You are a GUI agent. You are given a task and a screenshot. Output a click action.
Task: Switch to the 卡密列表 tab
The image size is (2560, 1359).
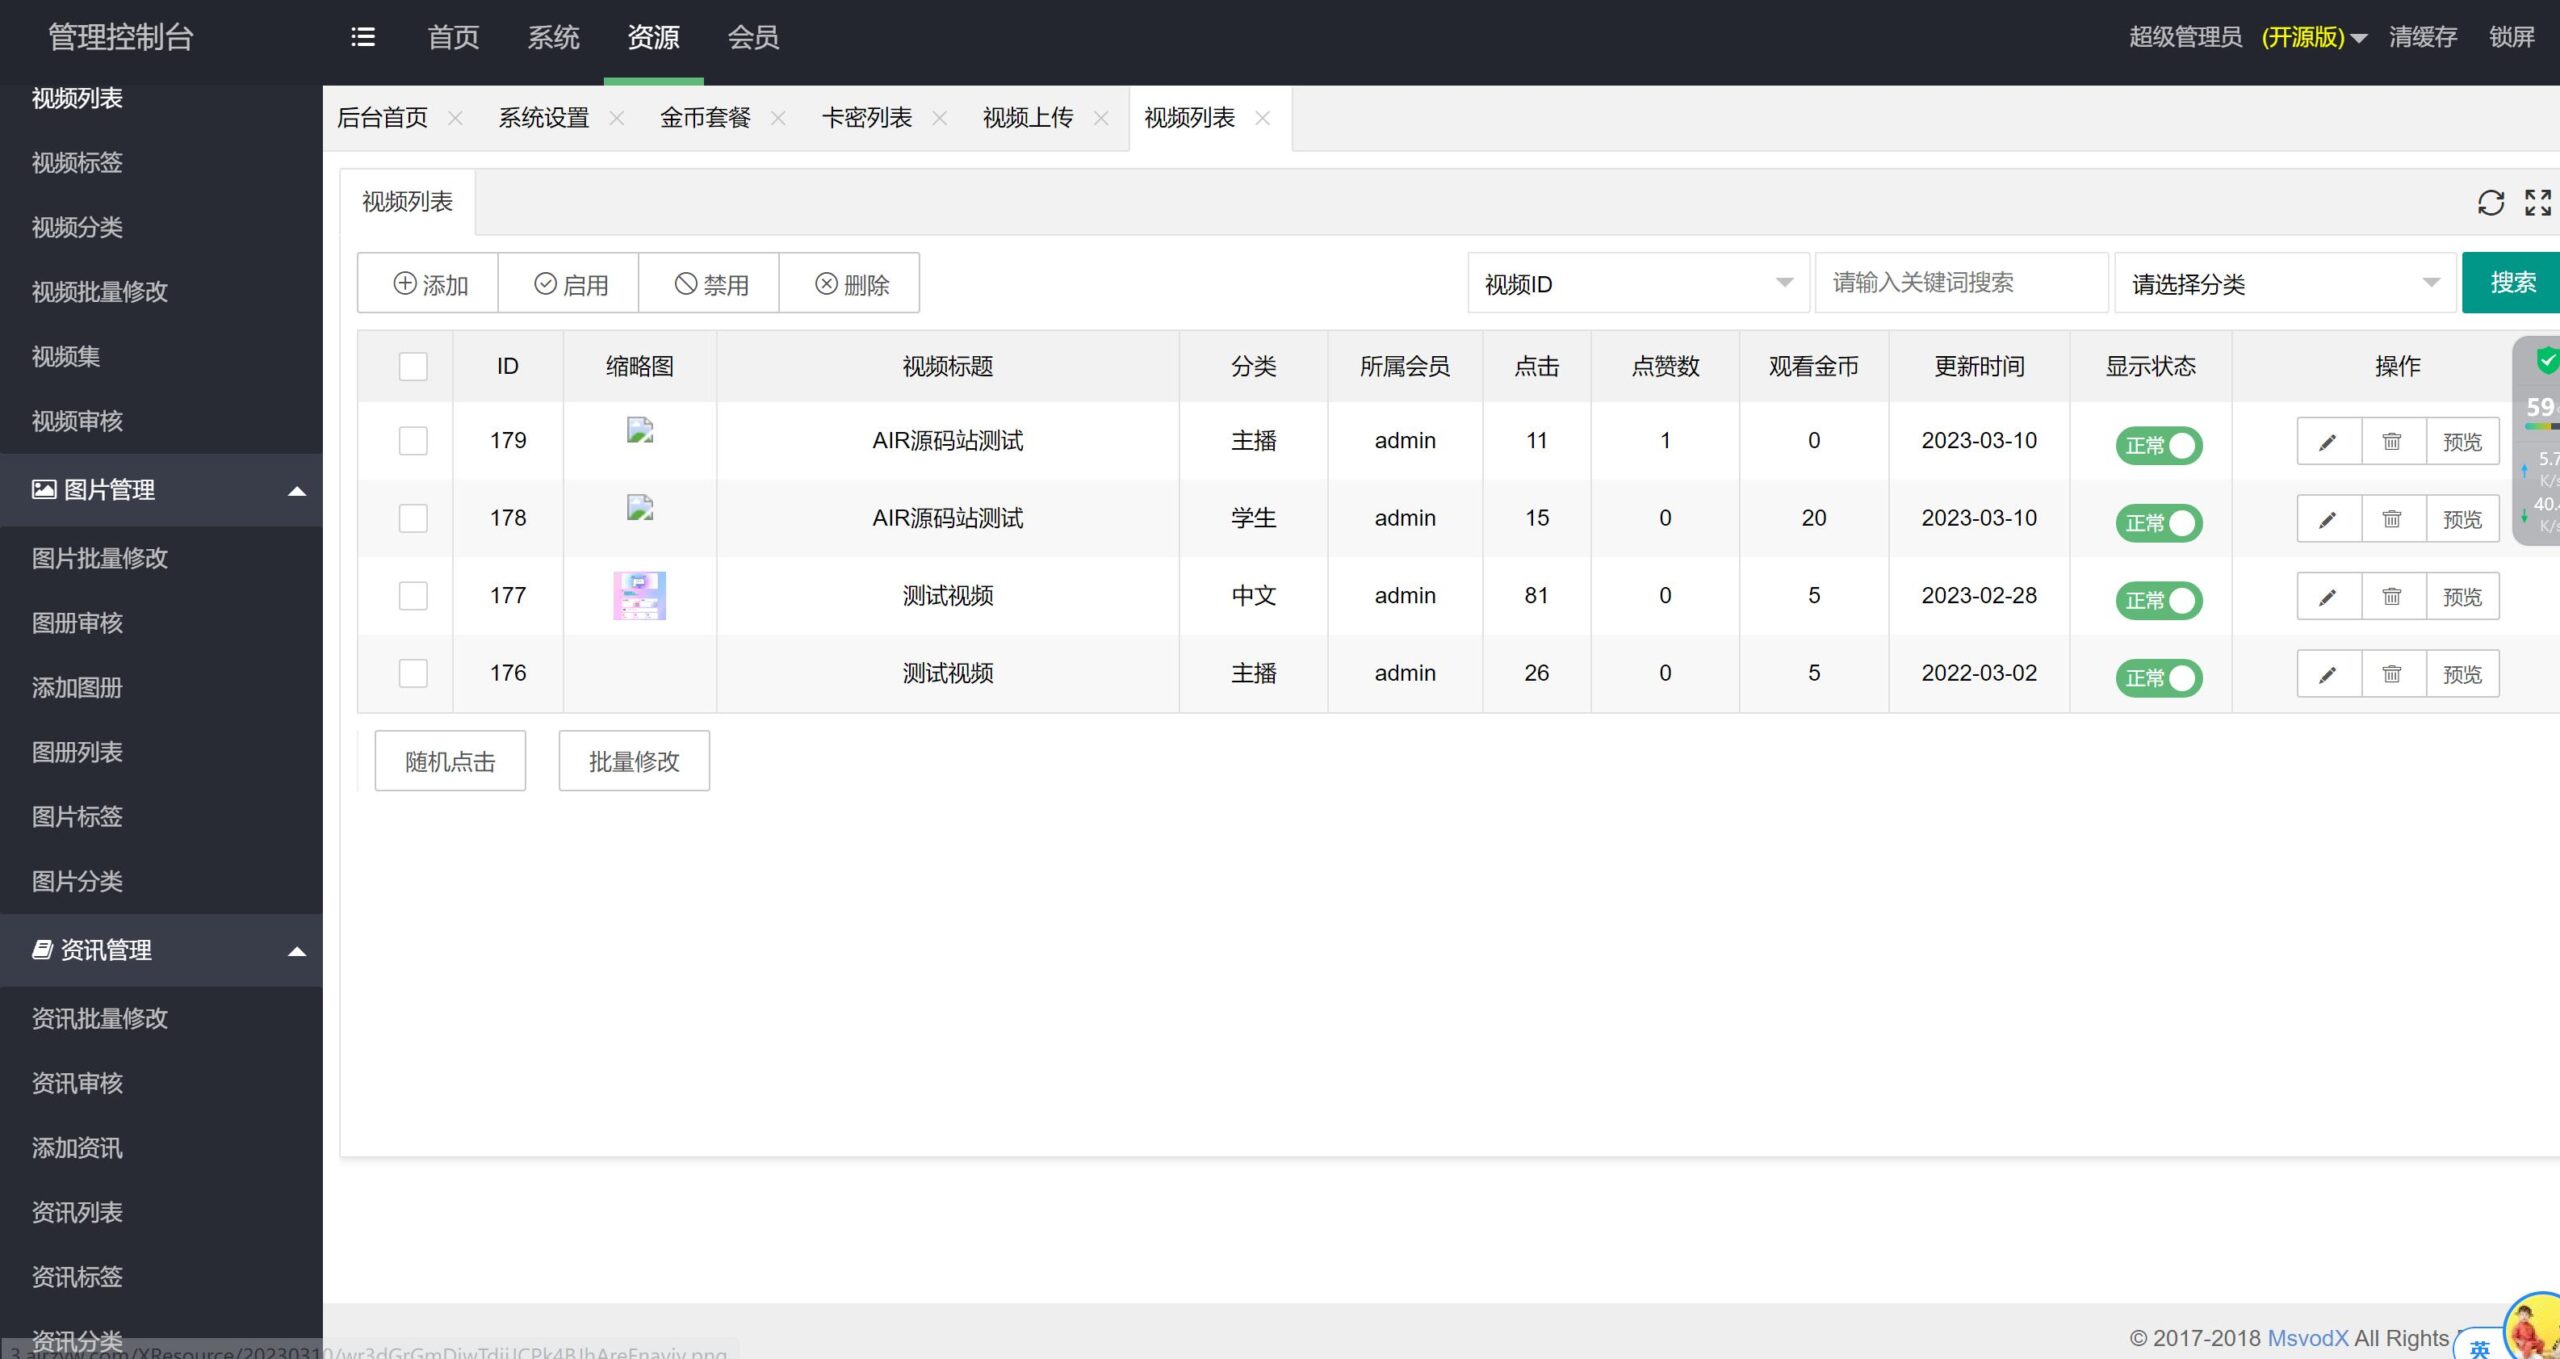[866, 118]
